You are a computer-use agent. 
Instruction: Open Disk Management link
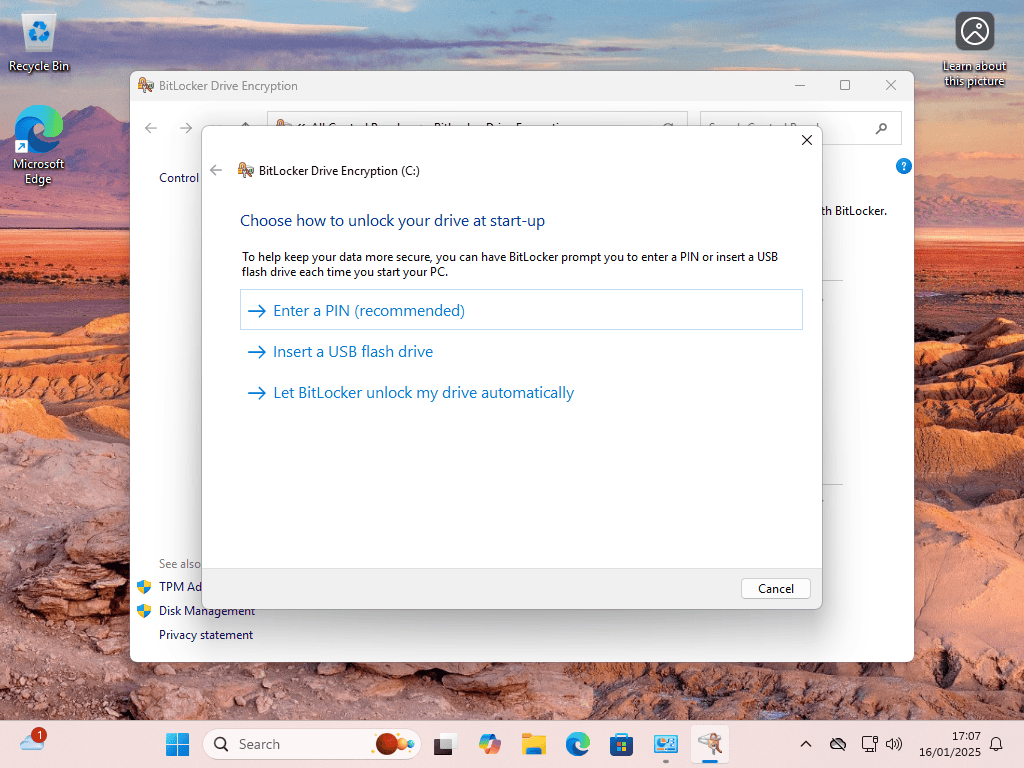[206, 611]
